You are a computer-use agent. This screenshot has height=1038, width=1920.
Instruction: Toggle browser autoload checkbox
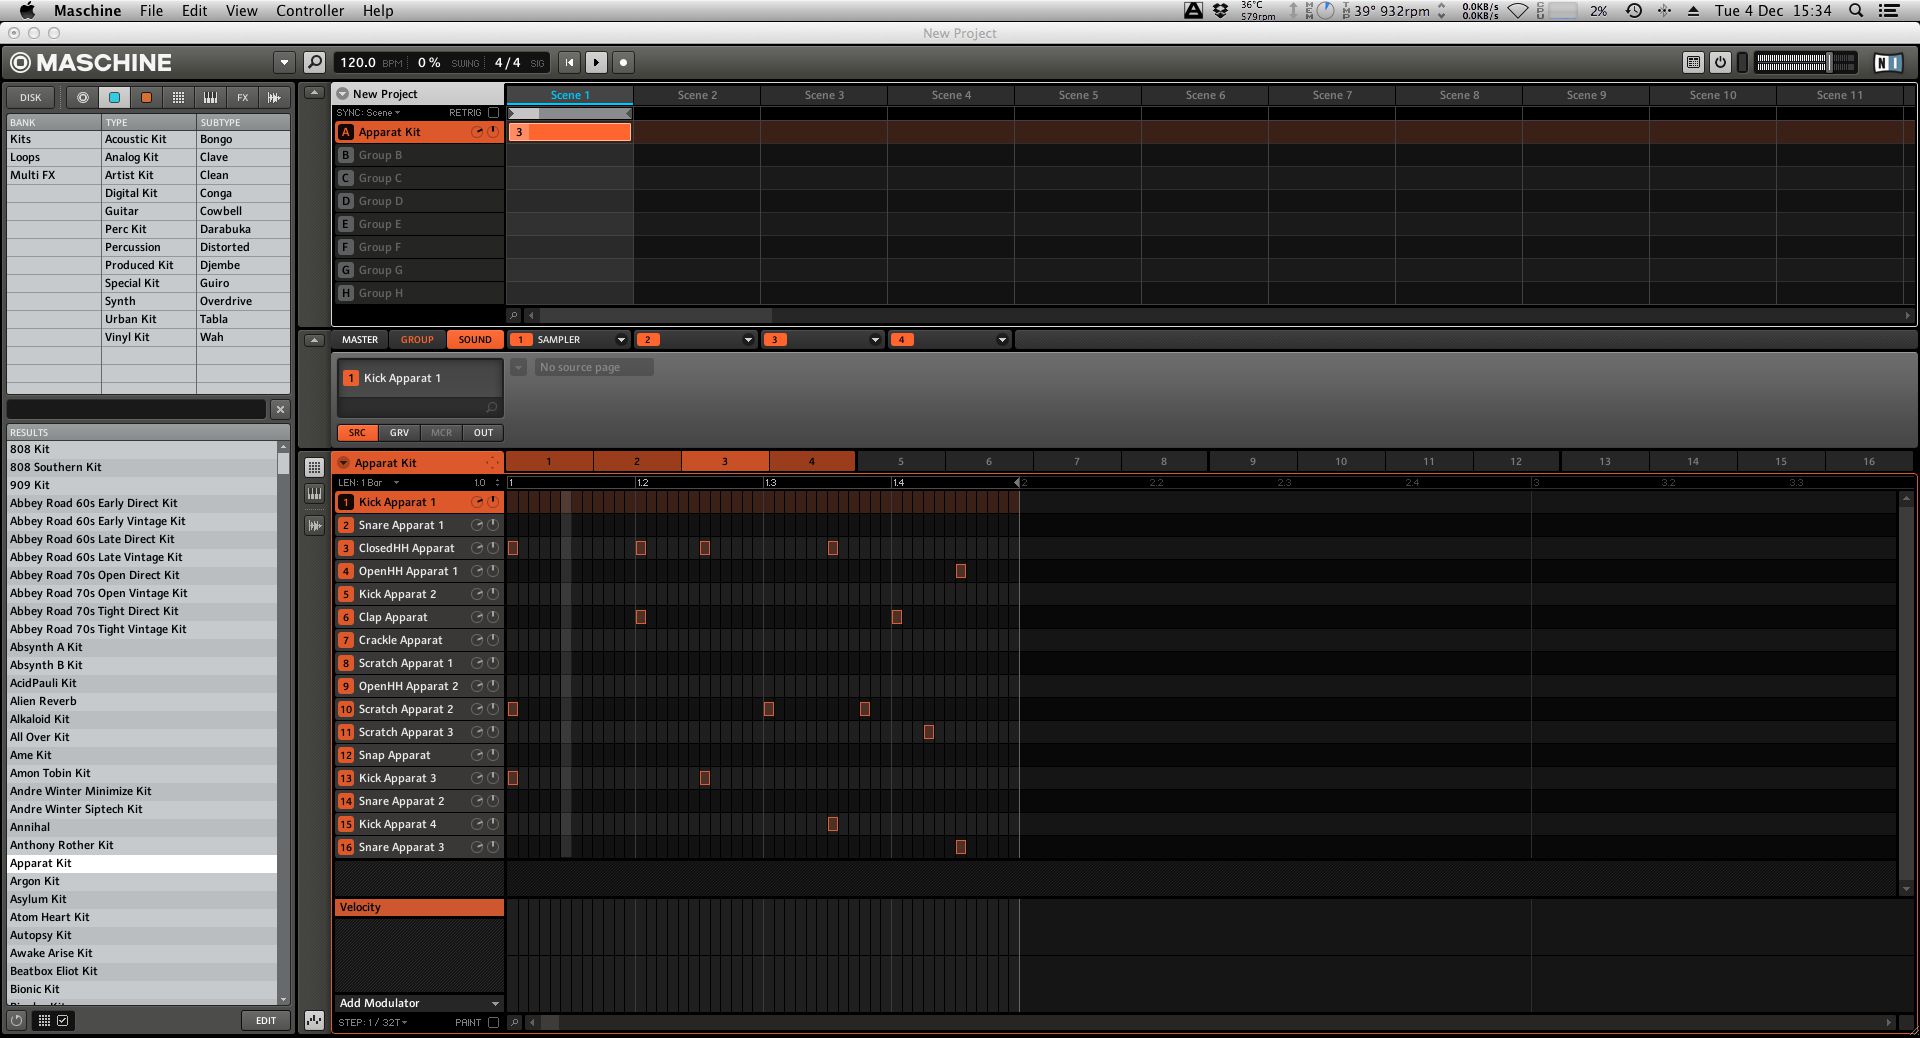63,1020
